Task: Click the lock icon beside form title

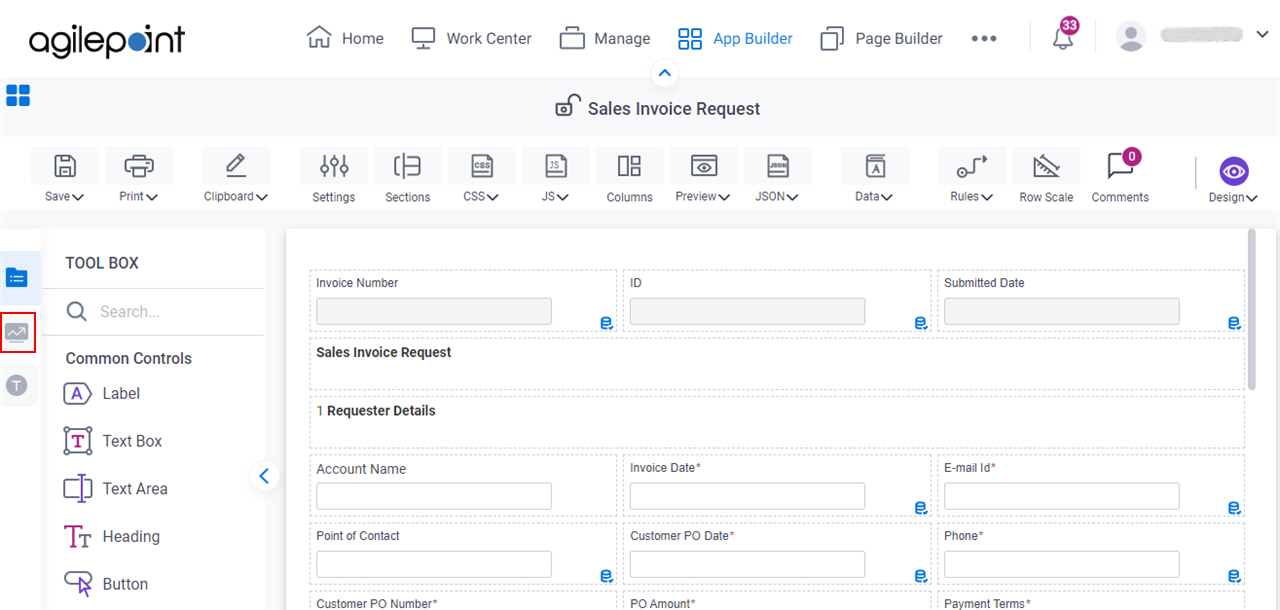Action: pyautogui.click(x=568, y=105)
